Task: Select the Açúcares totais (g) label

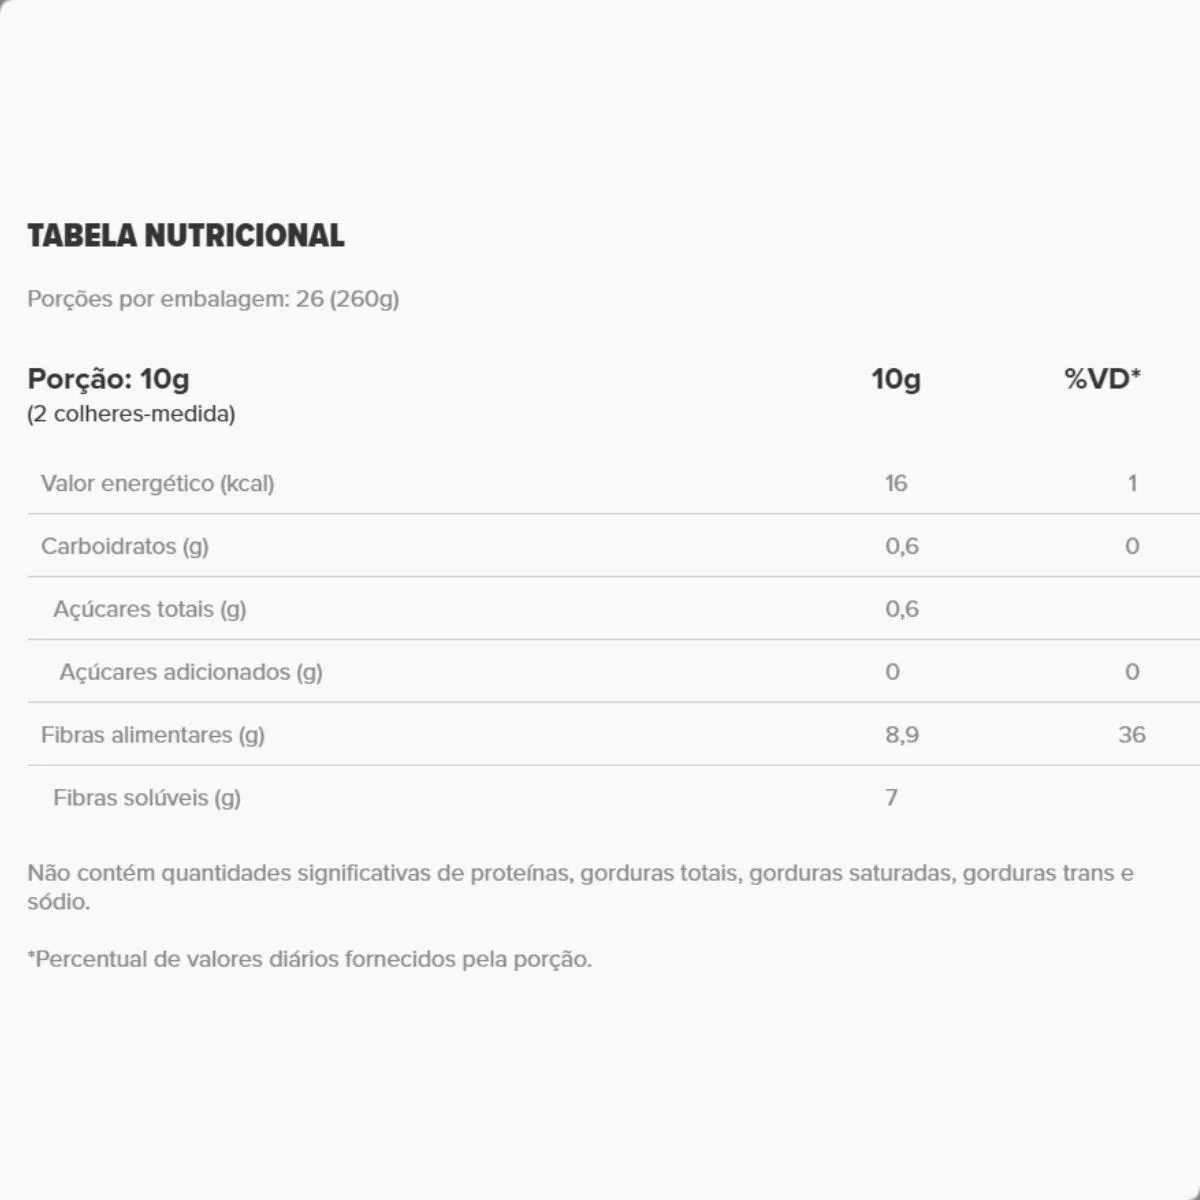Action: tap(149, 610)
